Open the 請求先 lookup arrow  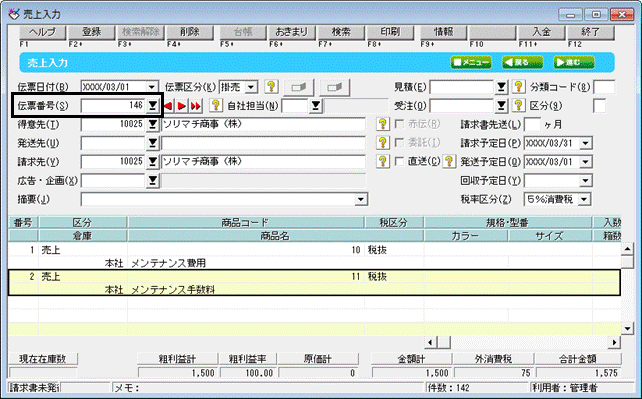[153, 162]
